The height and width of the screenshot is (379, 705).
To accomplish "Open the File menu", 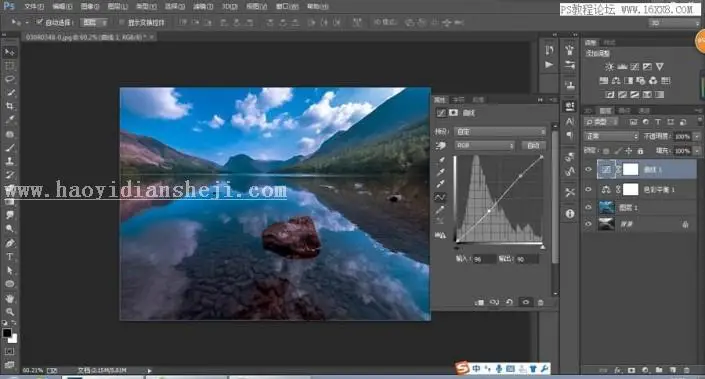I will (x=34, y=6).
